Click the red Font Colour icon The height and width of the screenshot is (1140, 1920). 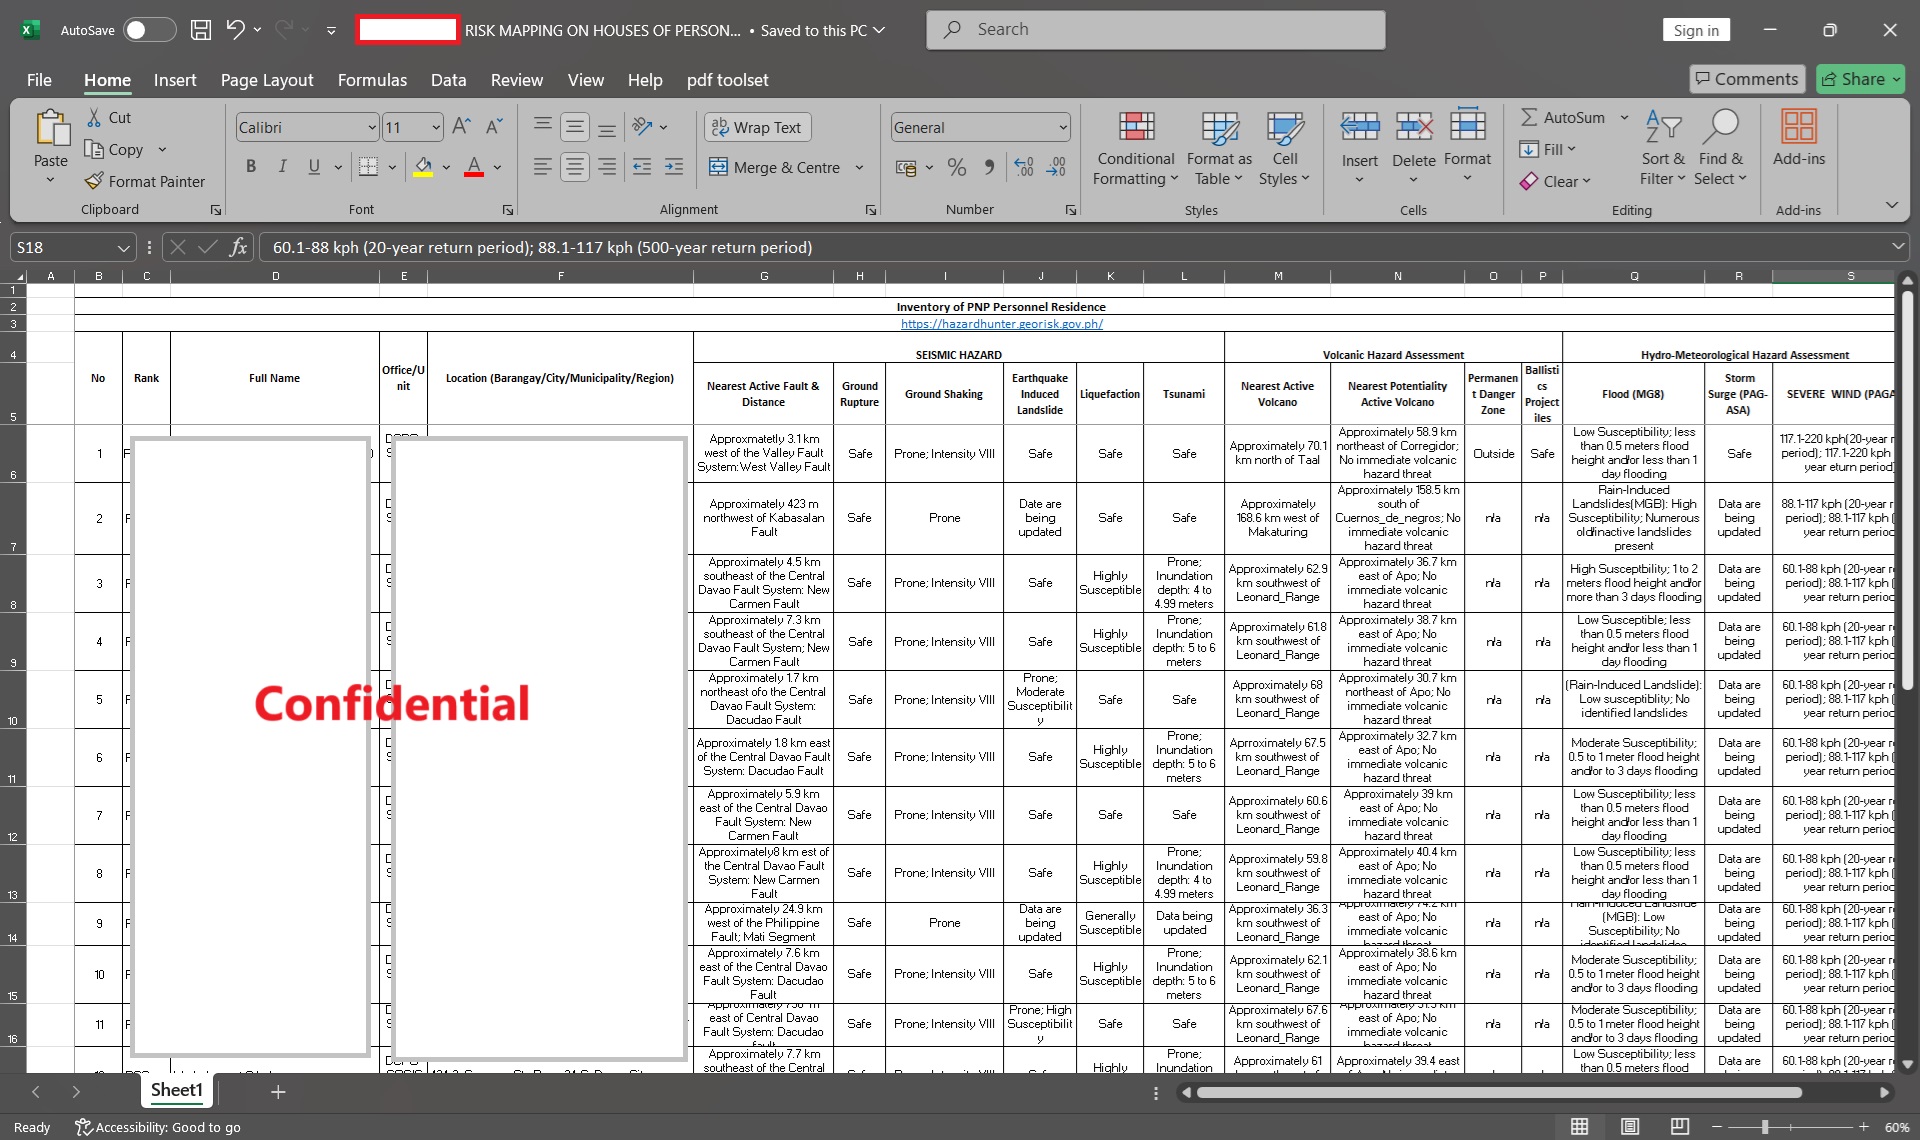[x=474, y=167]
